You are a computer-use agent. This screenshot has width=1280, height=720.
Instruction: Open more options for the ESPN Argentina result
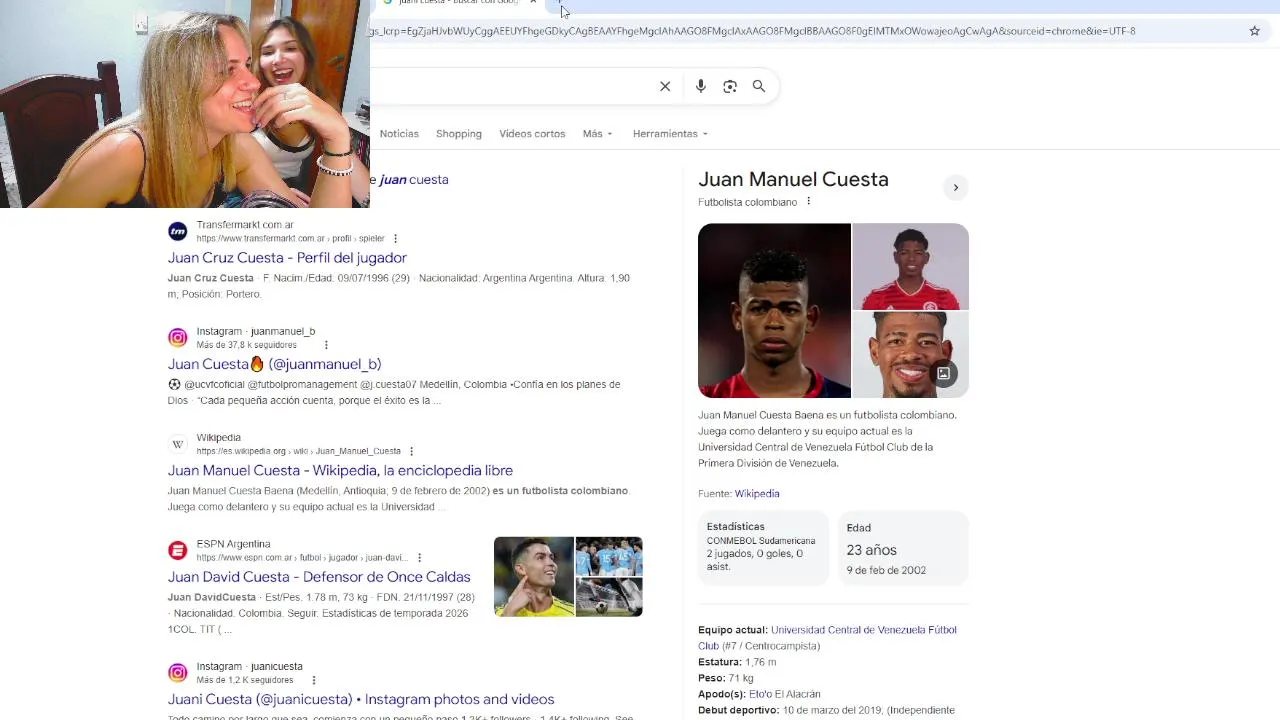[x=419, y=558]
